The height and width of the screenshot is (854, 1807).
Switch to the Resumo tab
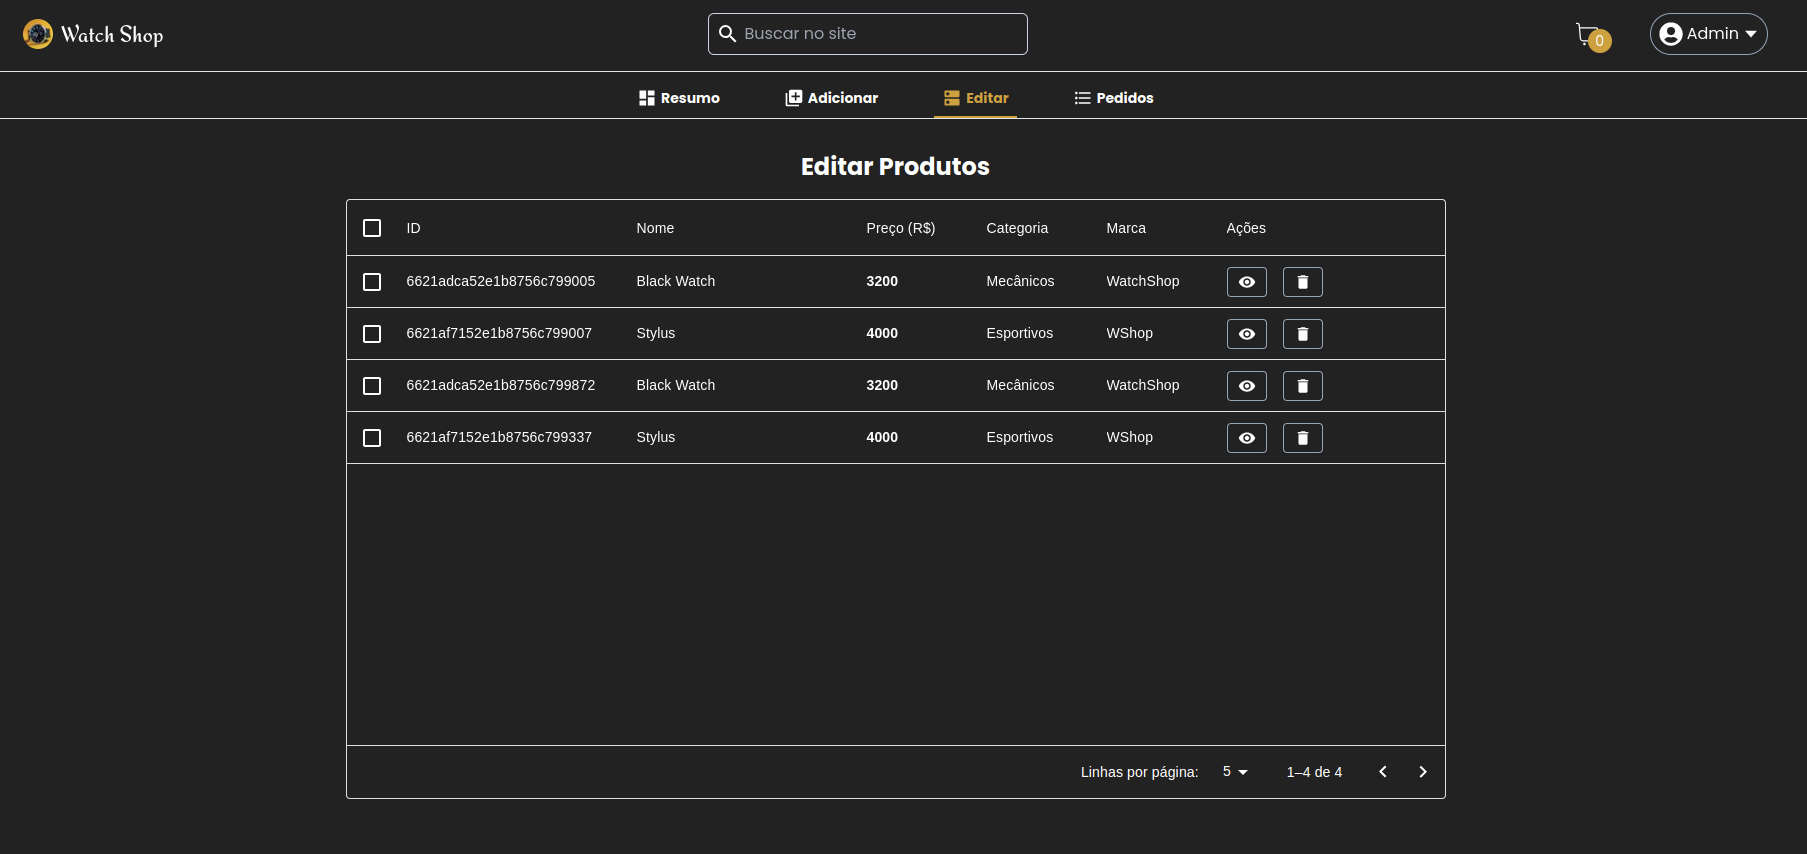[679, 98]
